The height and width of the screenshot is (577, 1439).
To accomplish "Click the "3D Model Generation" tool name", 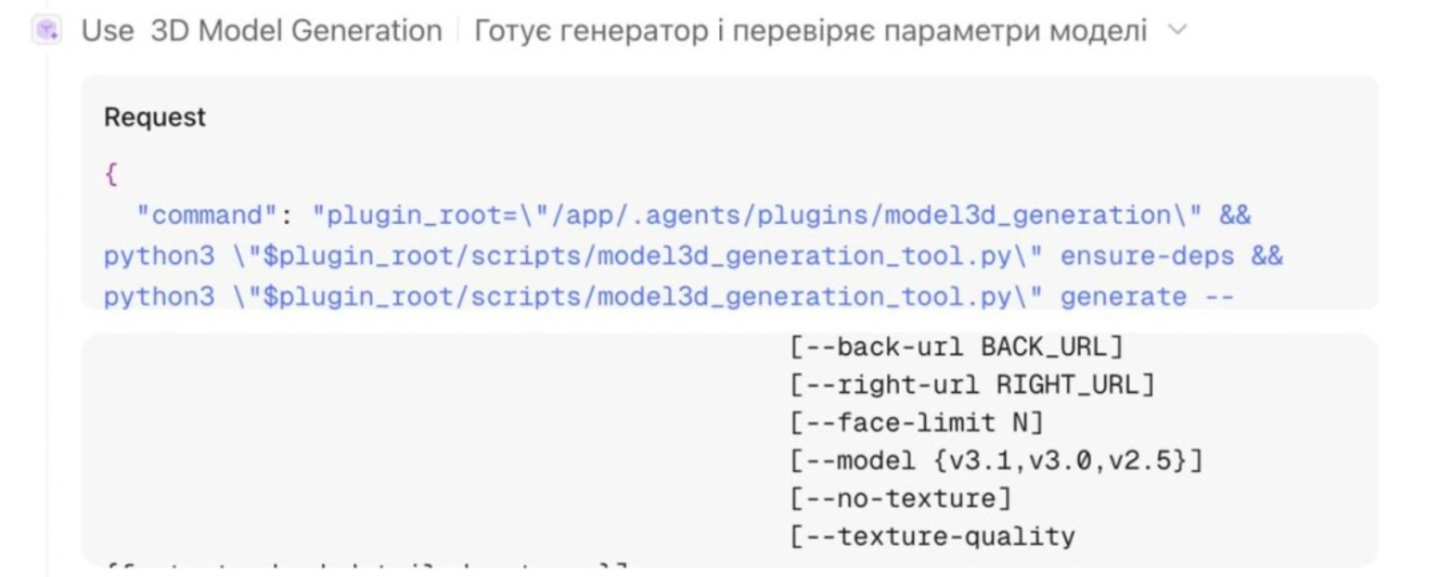I will 296,31.
